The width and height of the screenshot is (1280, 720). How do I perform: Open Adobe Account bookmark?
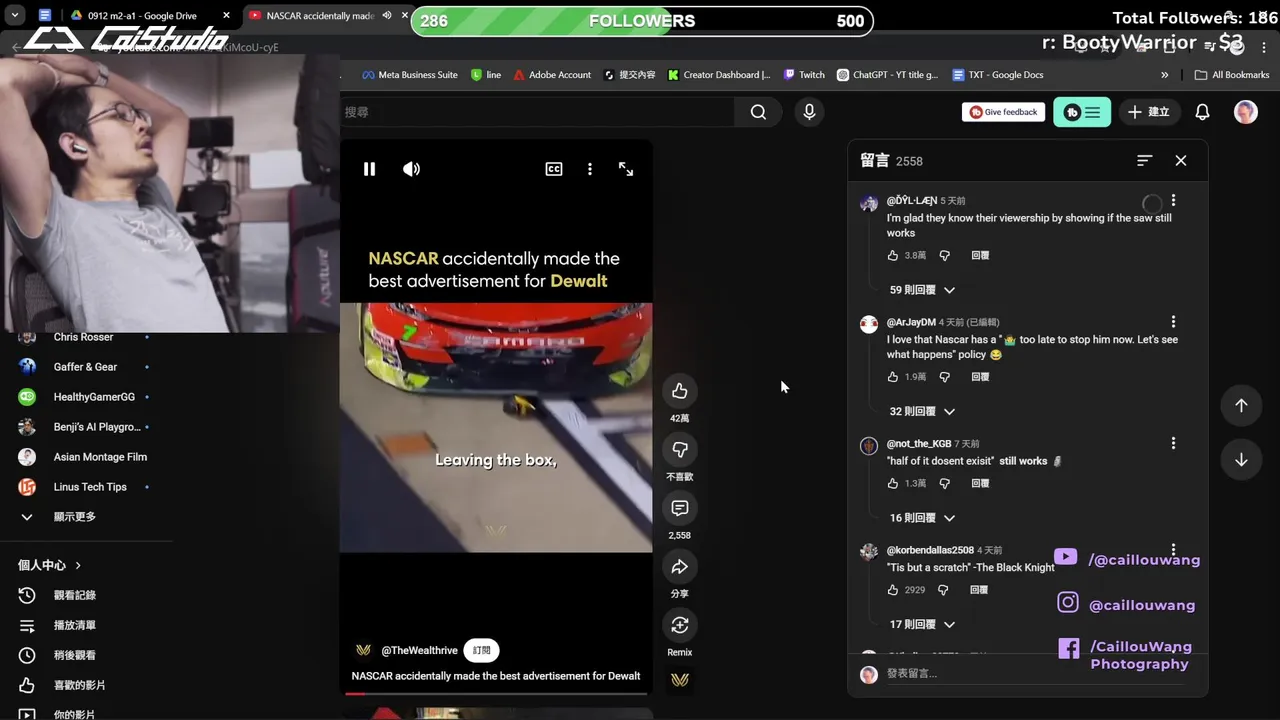coord(552,75)
